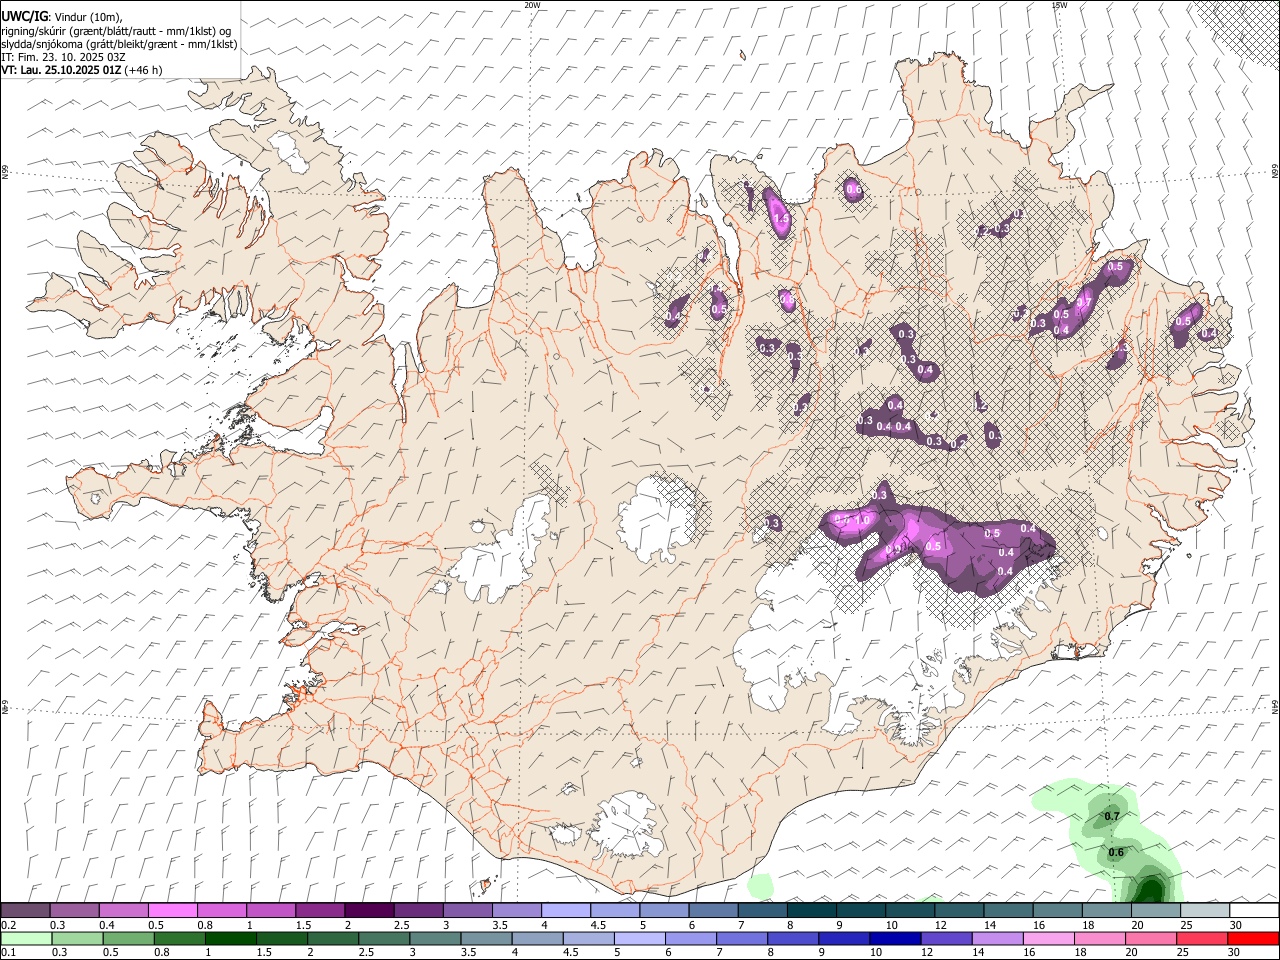Click the 'rigning/skúrir' legend description line
Image resolution: width=1280 pixels, height=960 pixels.
click(116, 31)
